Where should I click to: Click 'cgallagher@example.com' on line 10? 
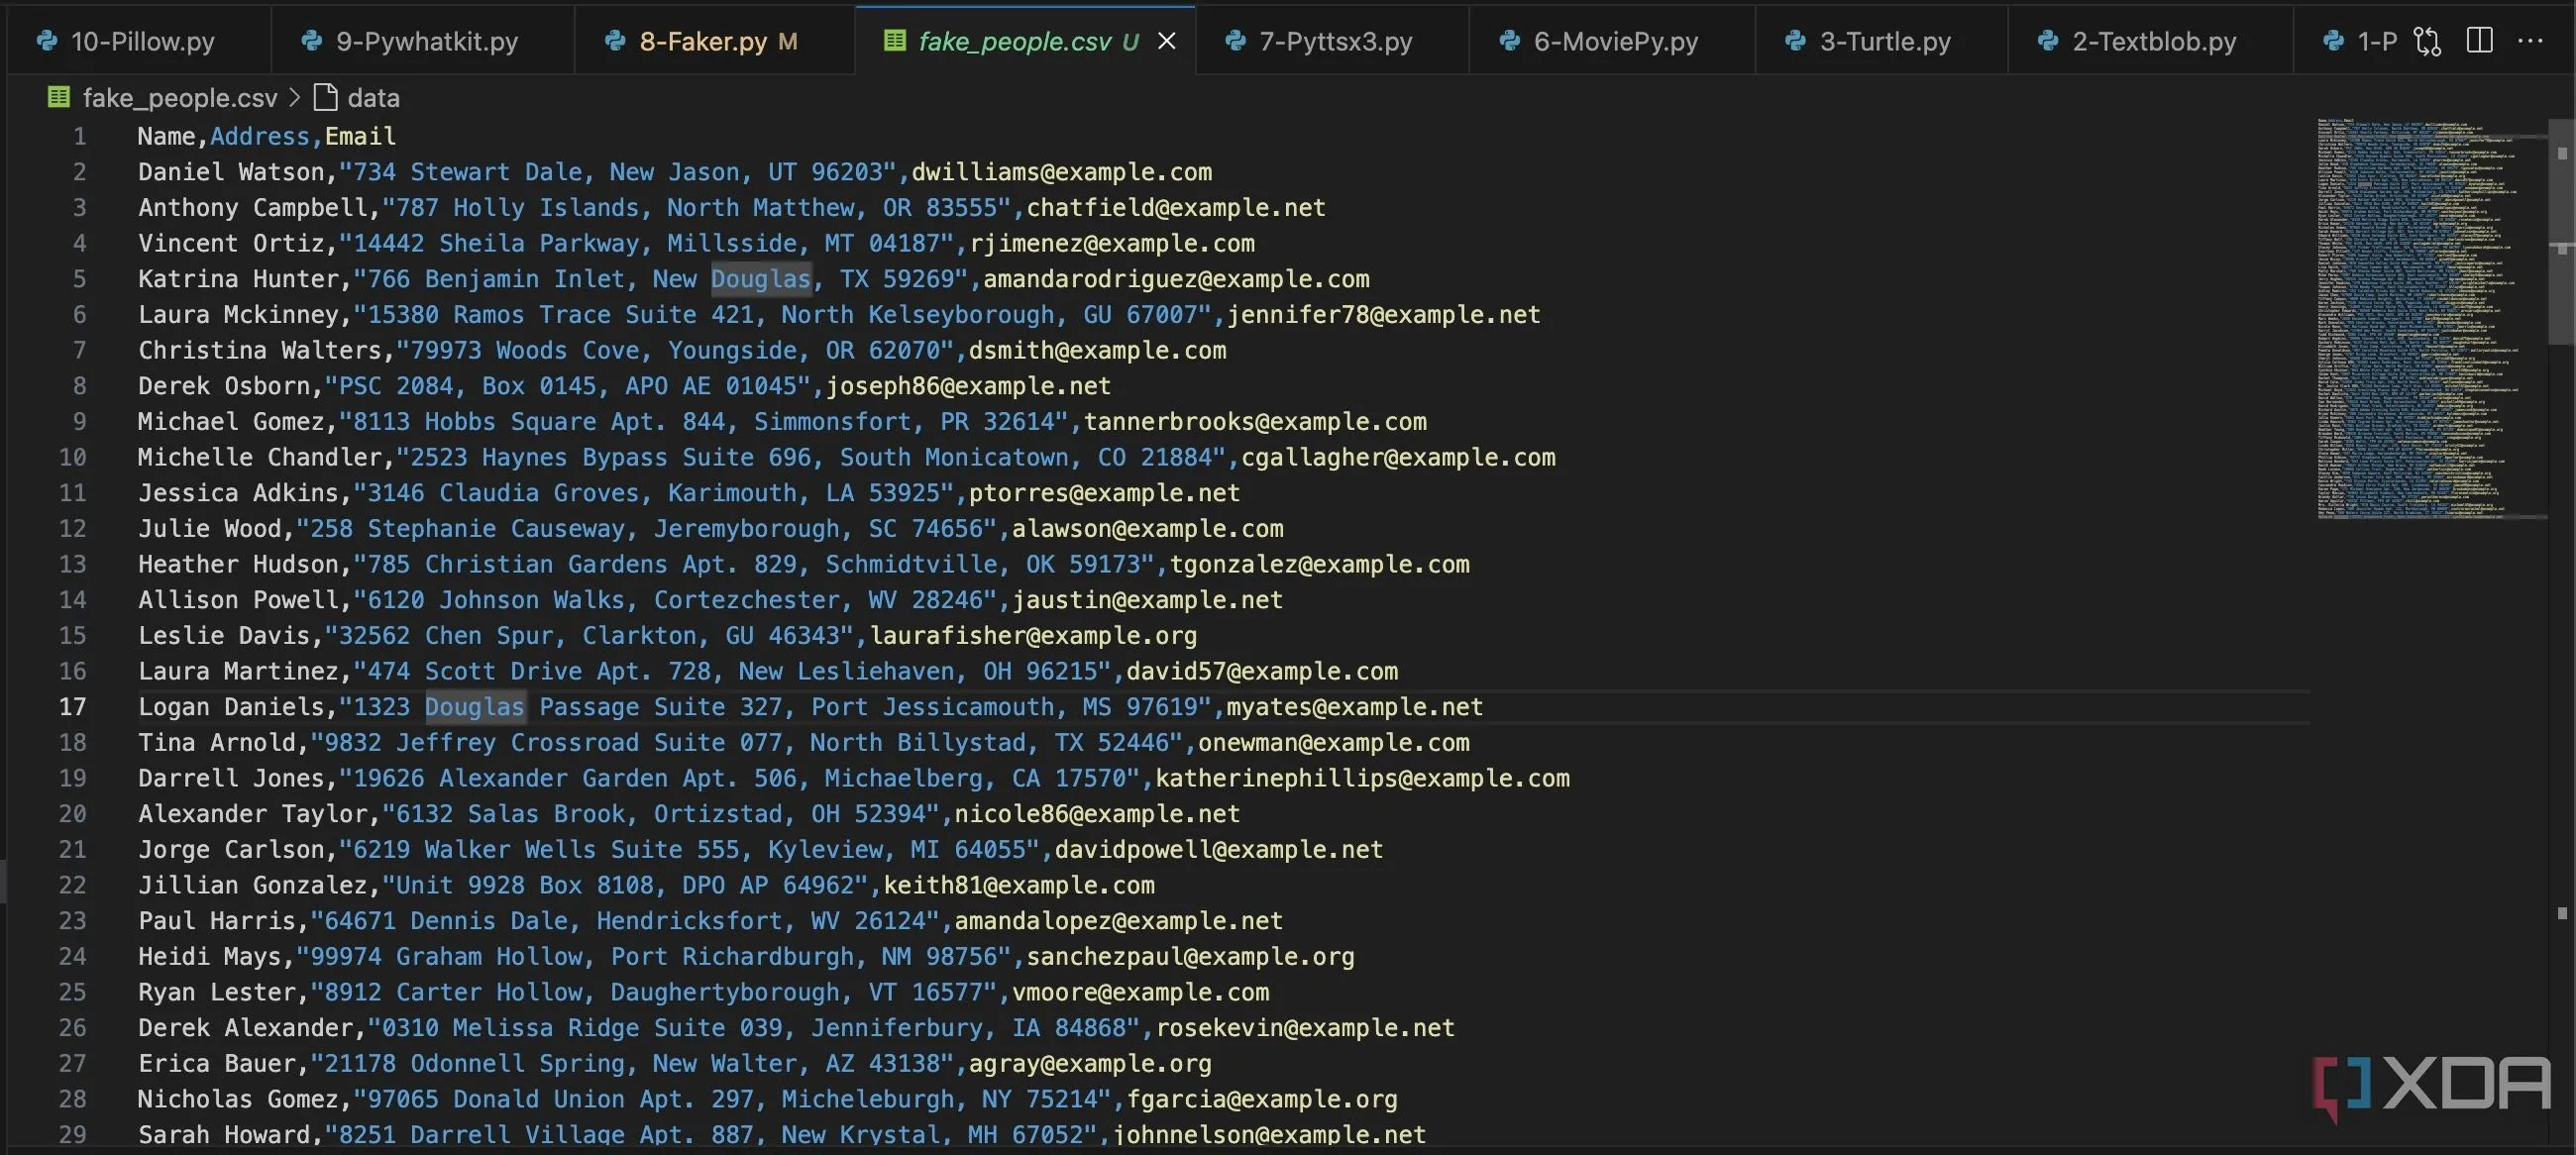[x=1398, y=457]
